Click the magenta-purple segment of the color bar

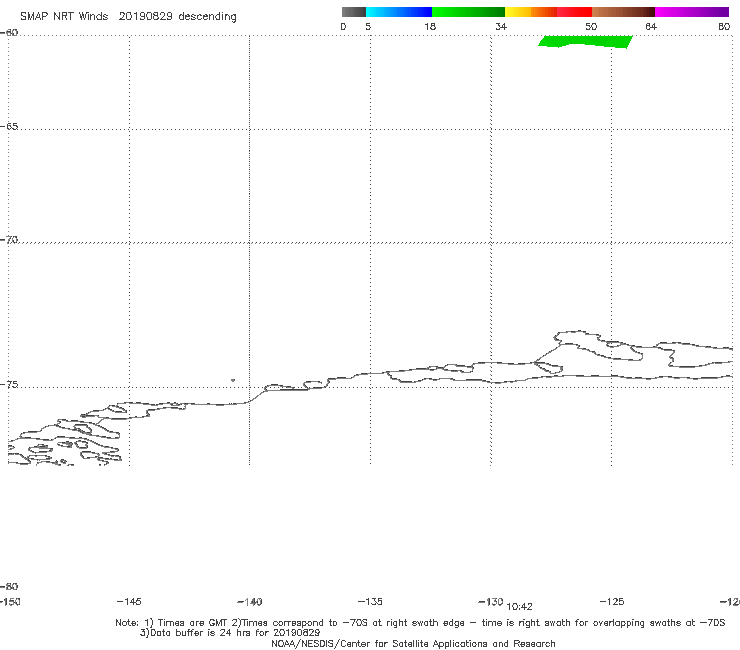[692, 12]
